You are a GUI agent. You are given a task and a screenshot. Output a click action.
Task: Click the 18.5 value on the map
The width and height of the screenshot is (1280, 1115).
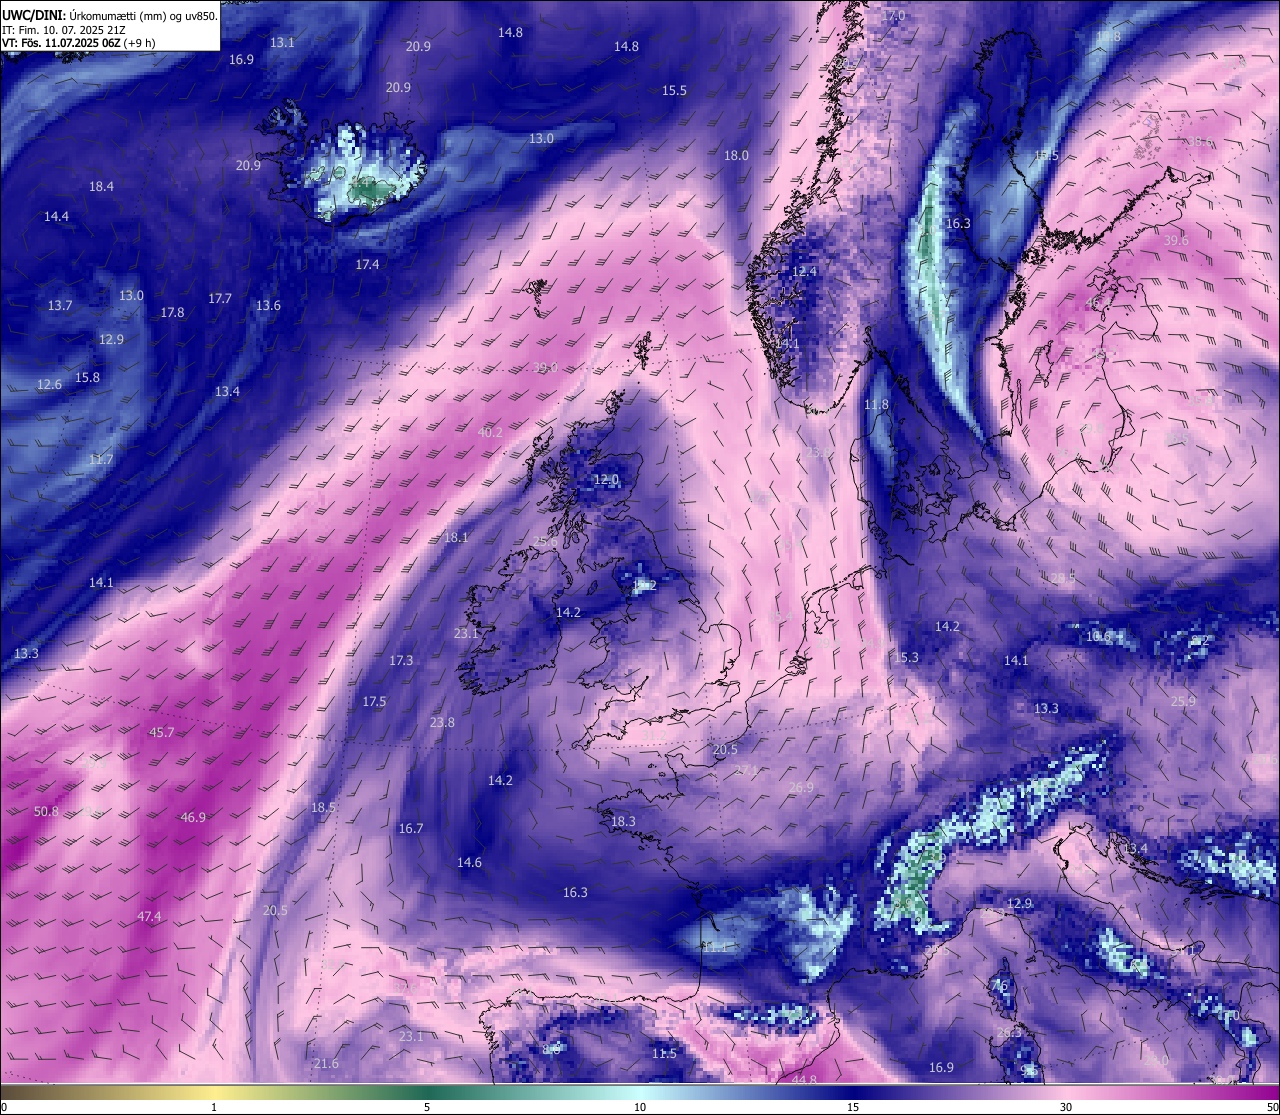323,807
